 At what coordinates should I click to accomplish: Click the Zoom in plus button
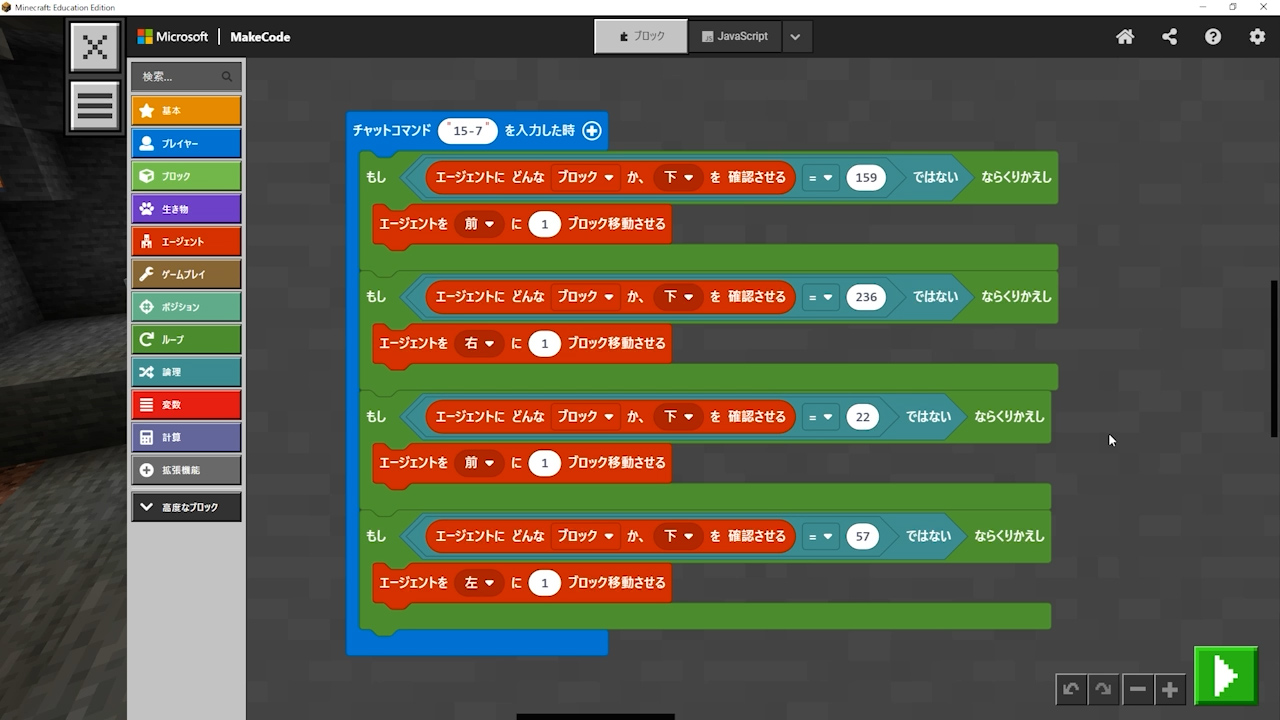pyautogui.click(x=1169, y=689)
